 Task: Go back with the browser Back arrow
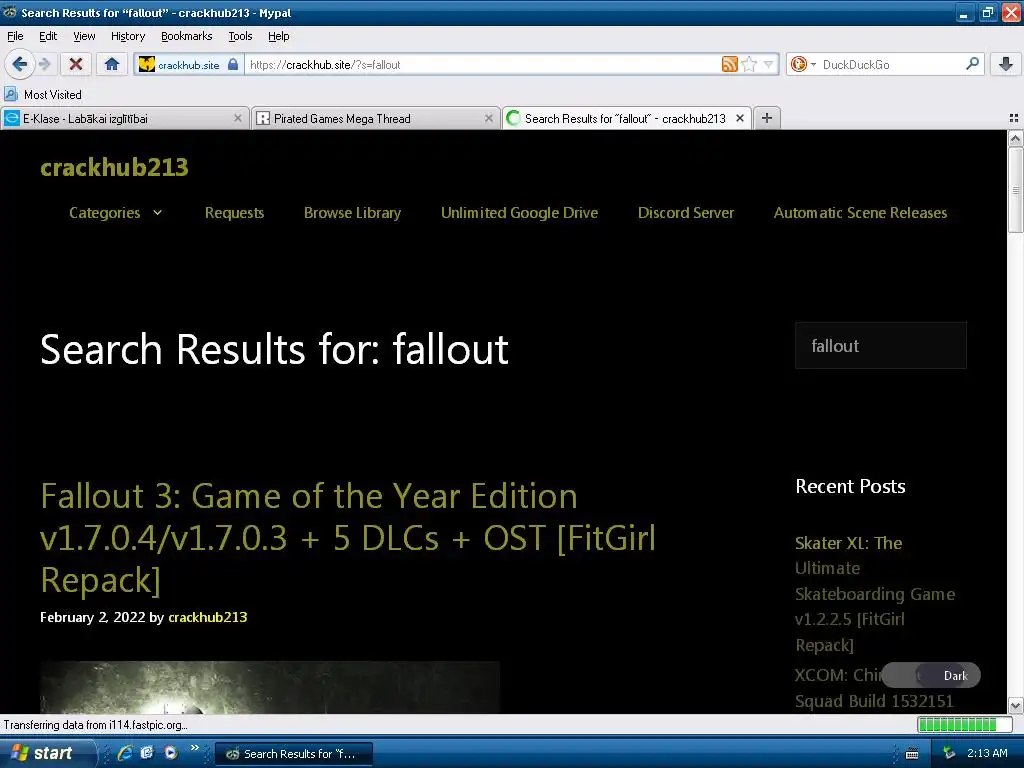(x=19, y=64)
